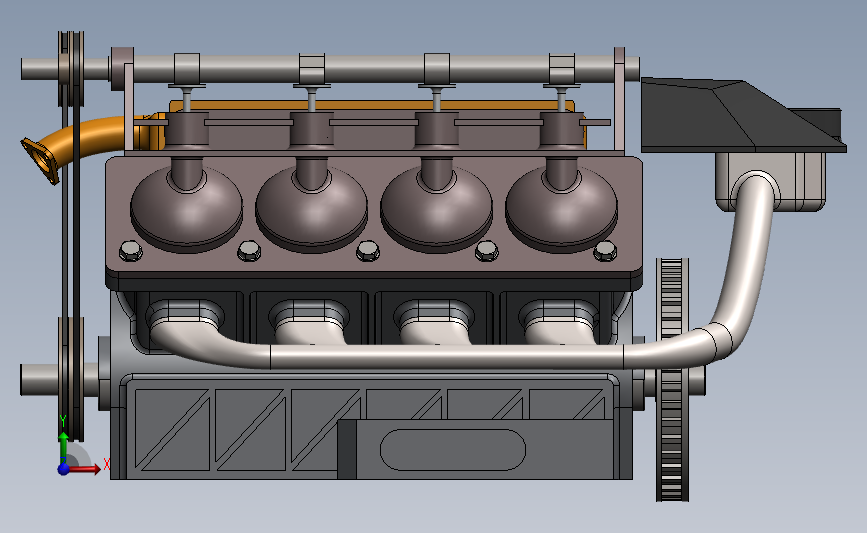Screen dimensions: 867x533
Task: Select the leftmost hex bolt on the head
Action: coord(130,252)
